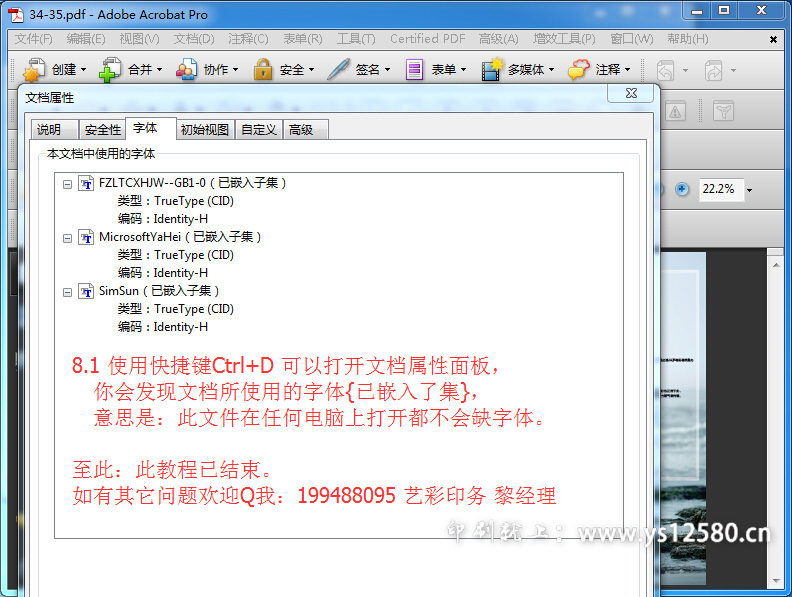
Task: Click the Forms (表单) toolbar icon
Action: pyautogui.click(x=414, y=70)
